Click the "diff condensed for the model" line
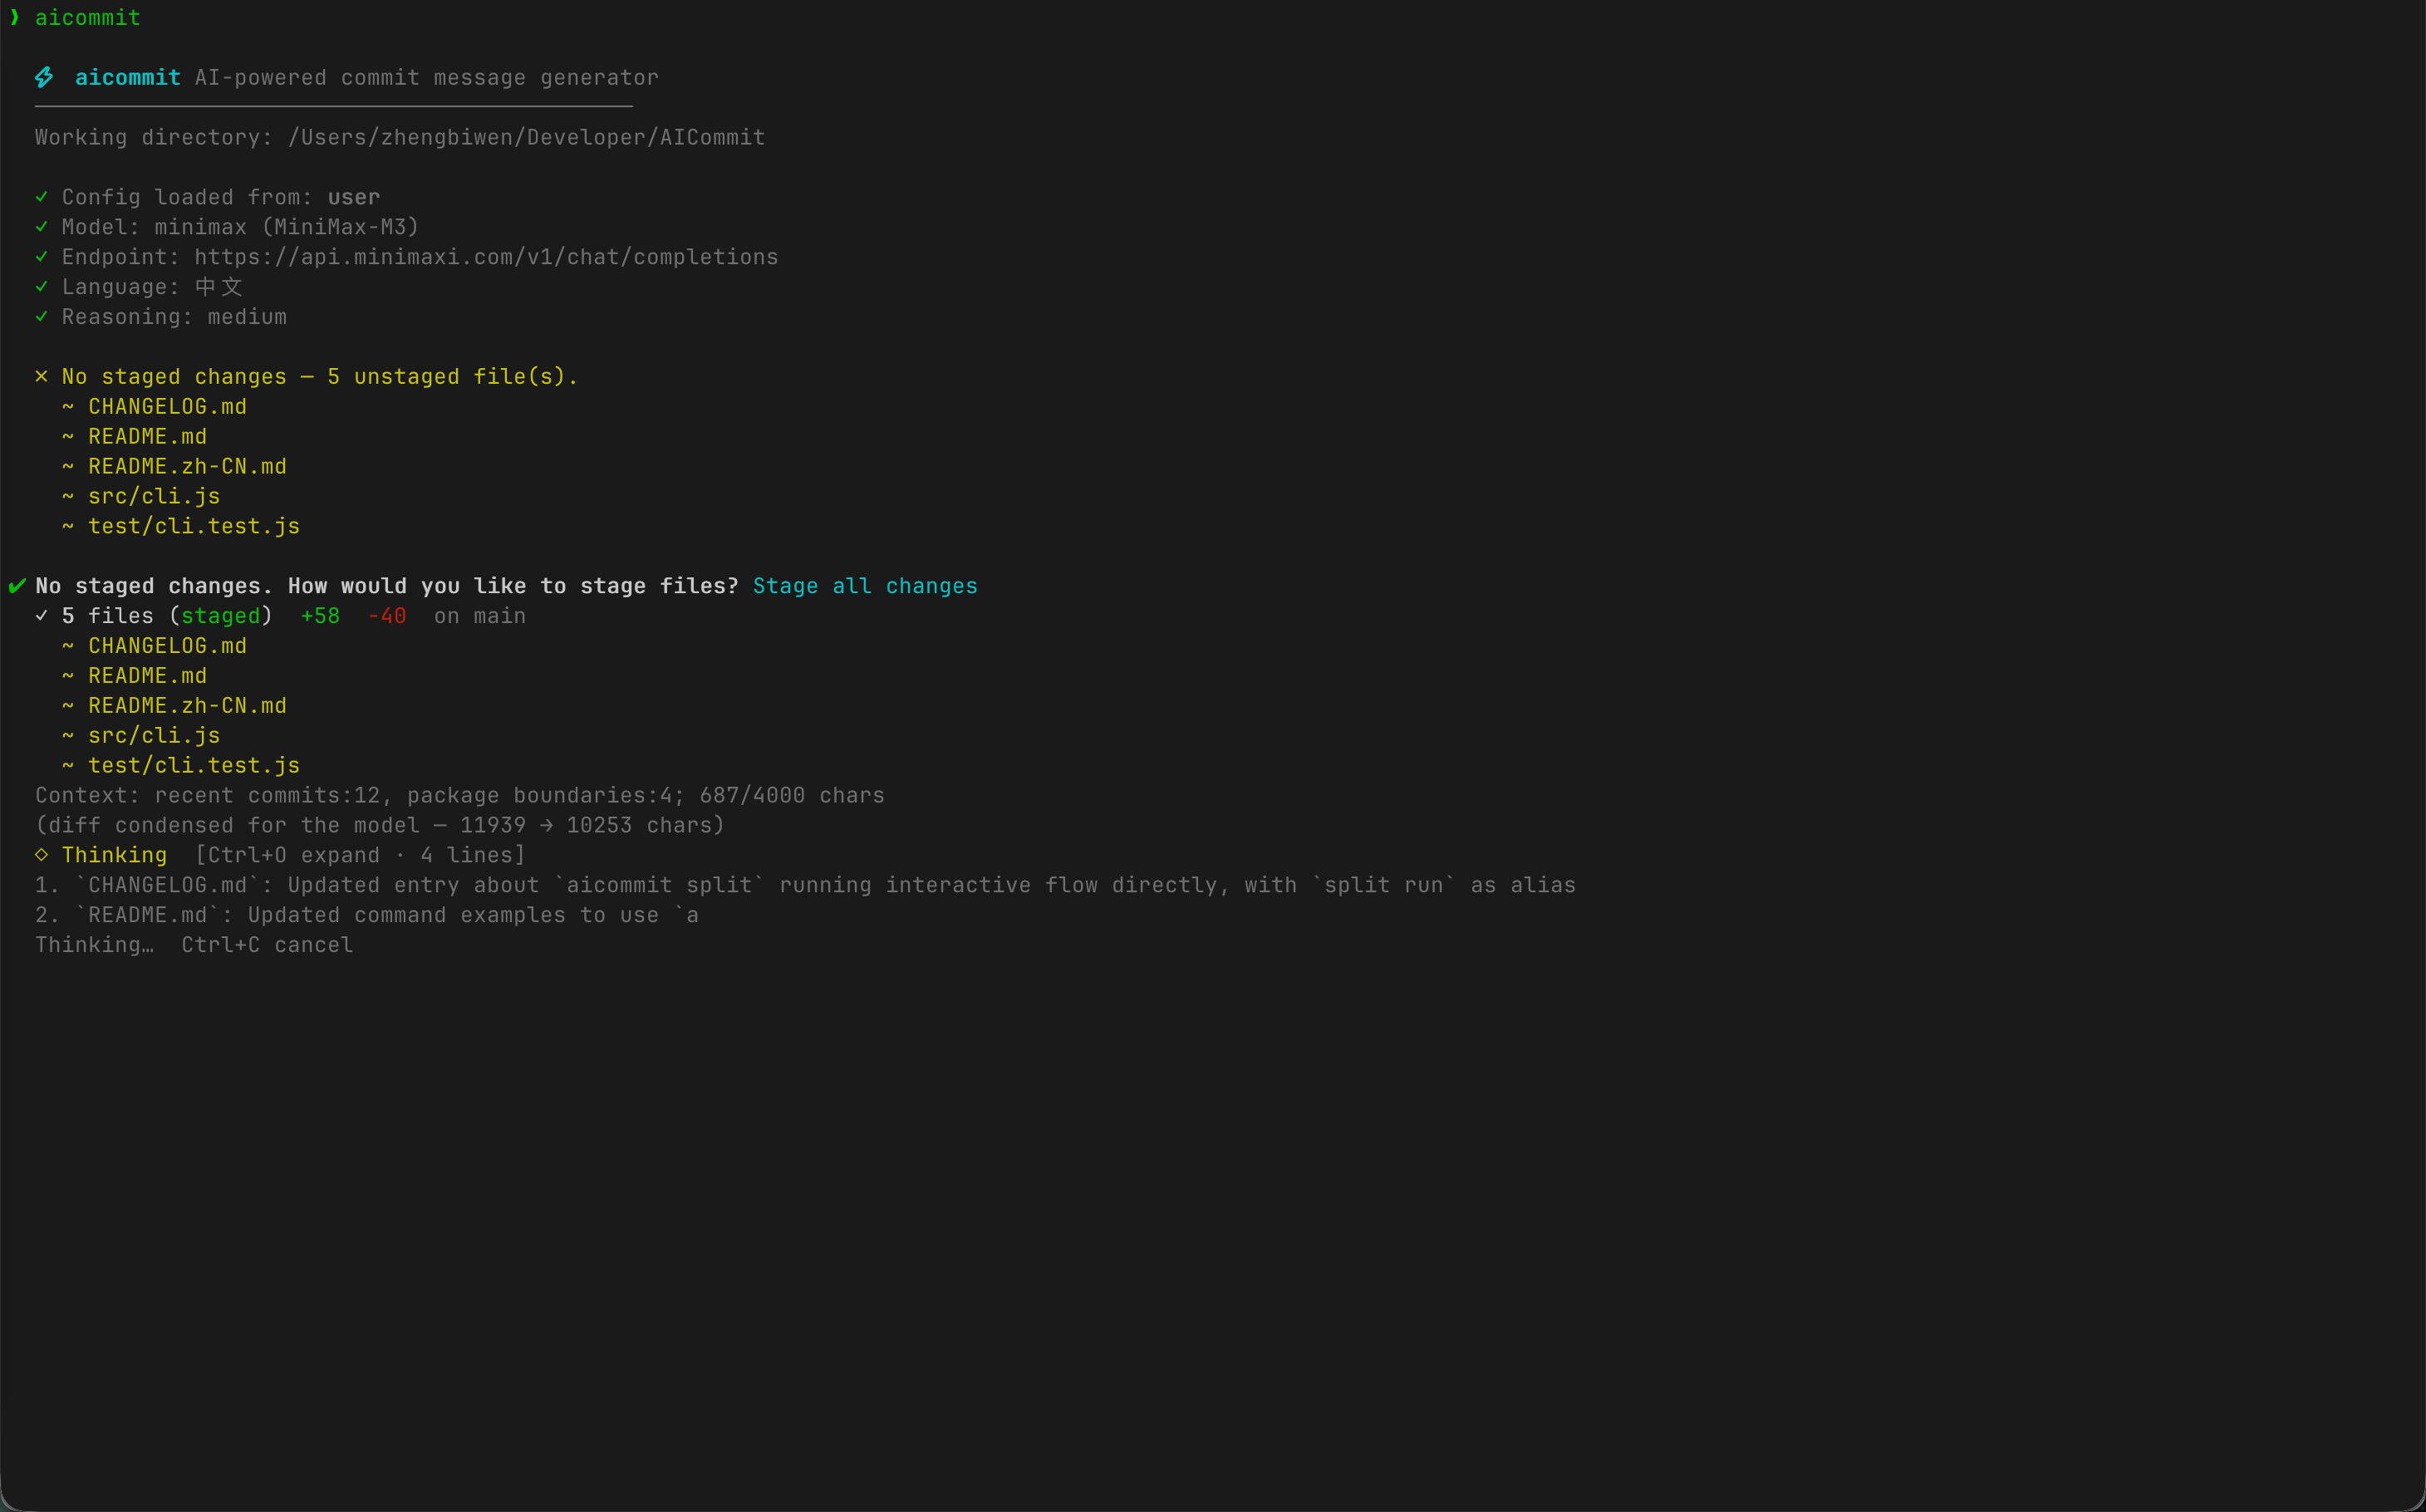Screen dimensions: 2426x1512 (380, 826)
